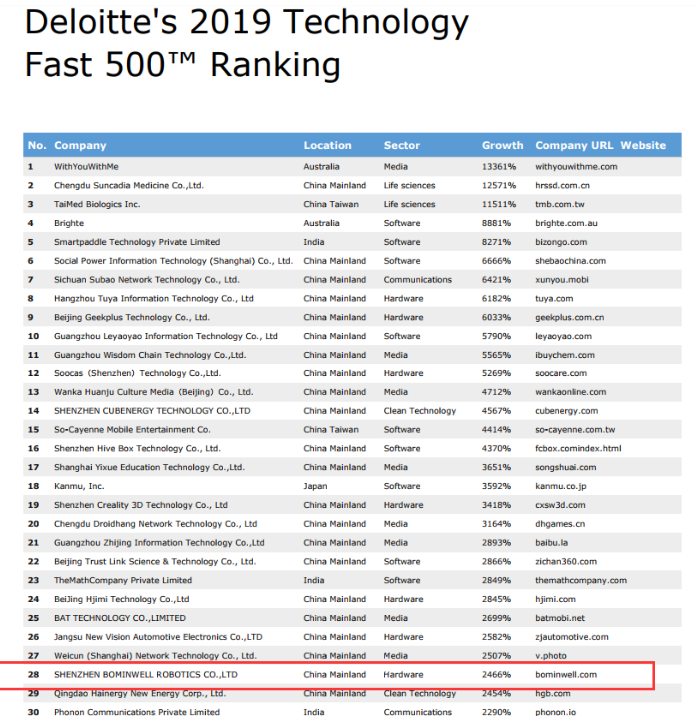Select 'Guangzhou Zhijing Information Technology Co.,Ltd'

pos(159,543)
